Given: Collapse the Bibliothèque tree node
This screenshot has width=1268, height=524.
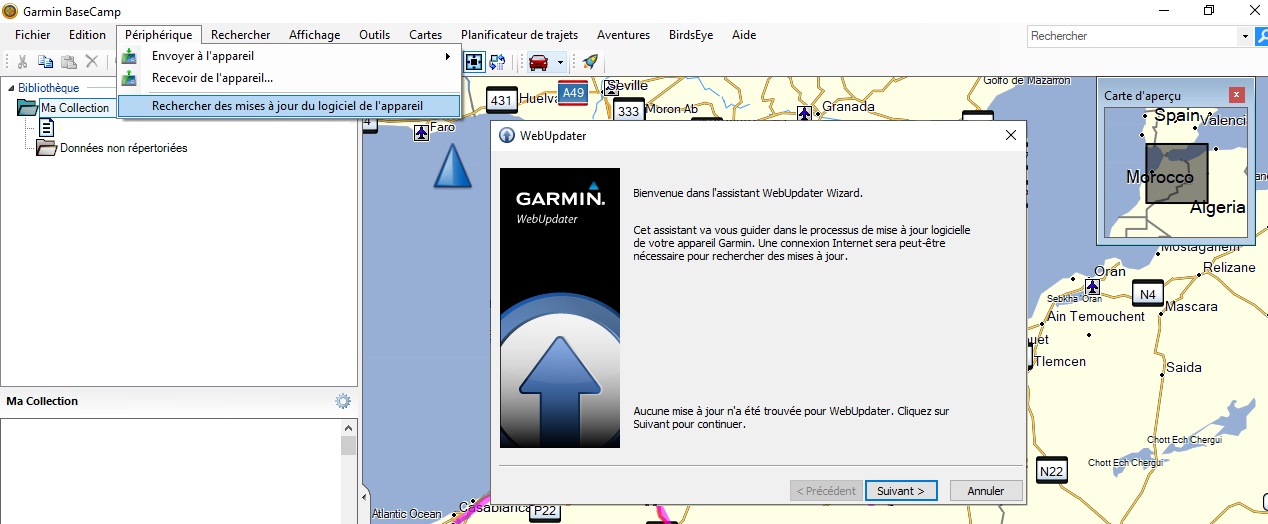Looking at the screenshot, I should tap(9, 88).
